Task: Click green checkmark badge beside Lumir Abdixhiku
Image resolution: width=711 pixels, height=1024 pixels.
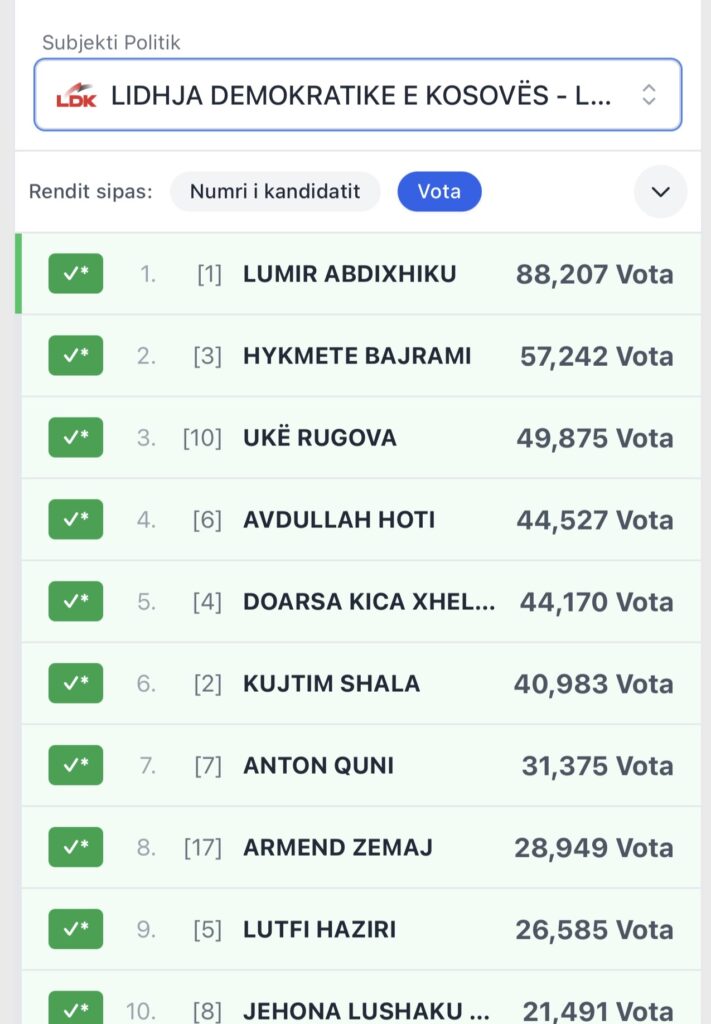Action: click(76, 274)
